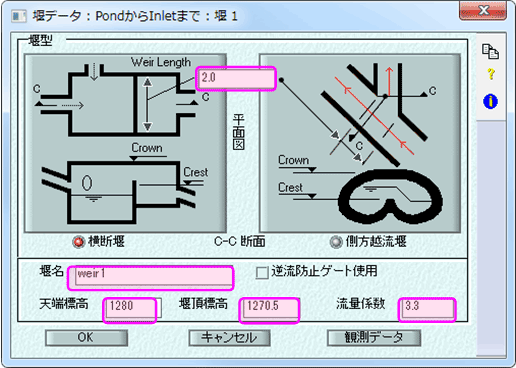516x368 pixels.
Task: Open the 観測データ button
Action: click(x=374, y=338)
